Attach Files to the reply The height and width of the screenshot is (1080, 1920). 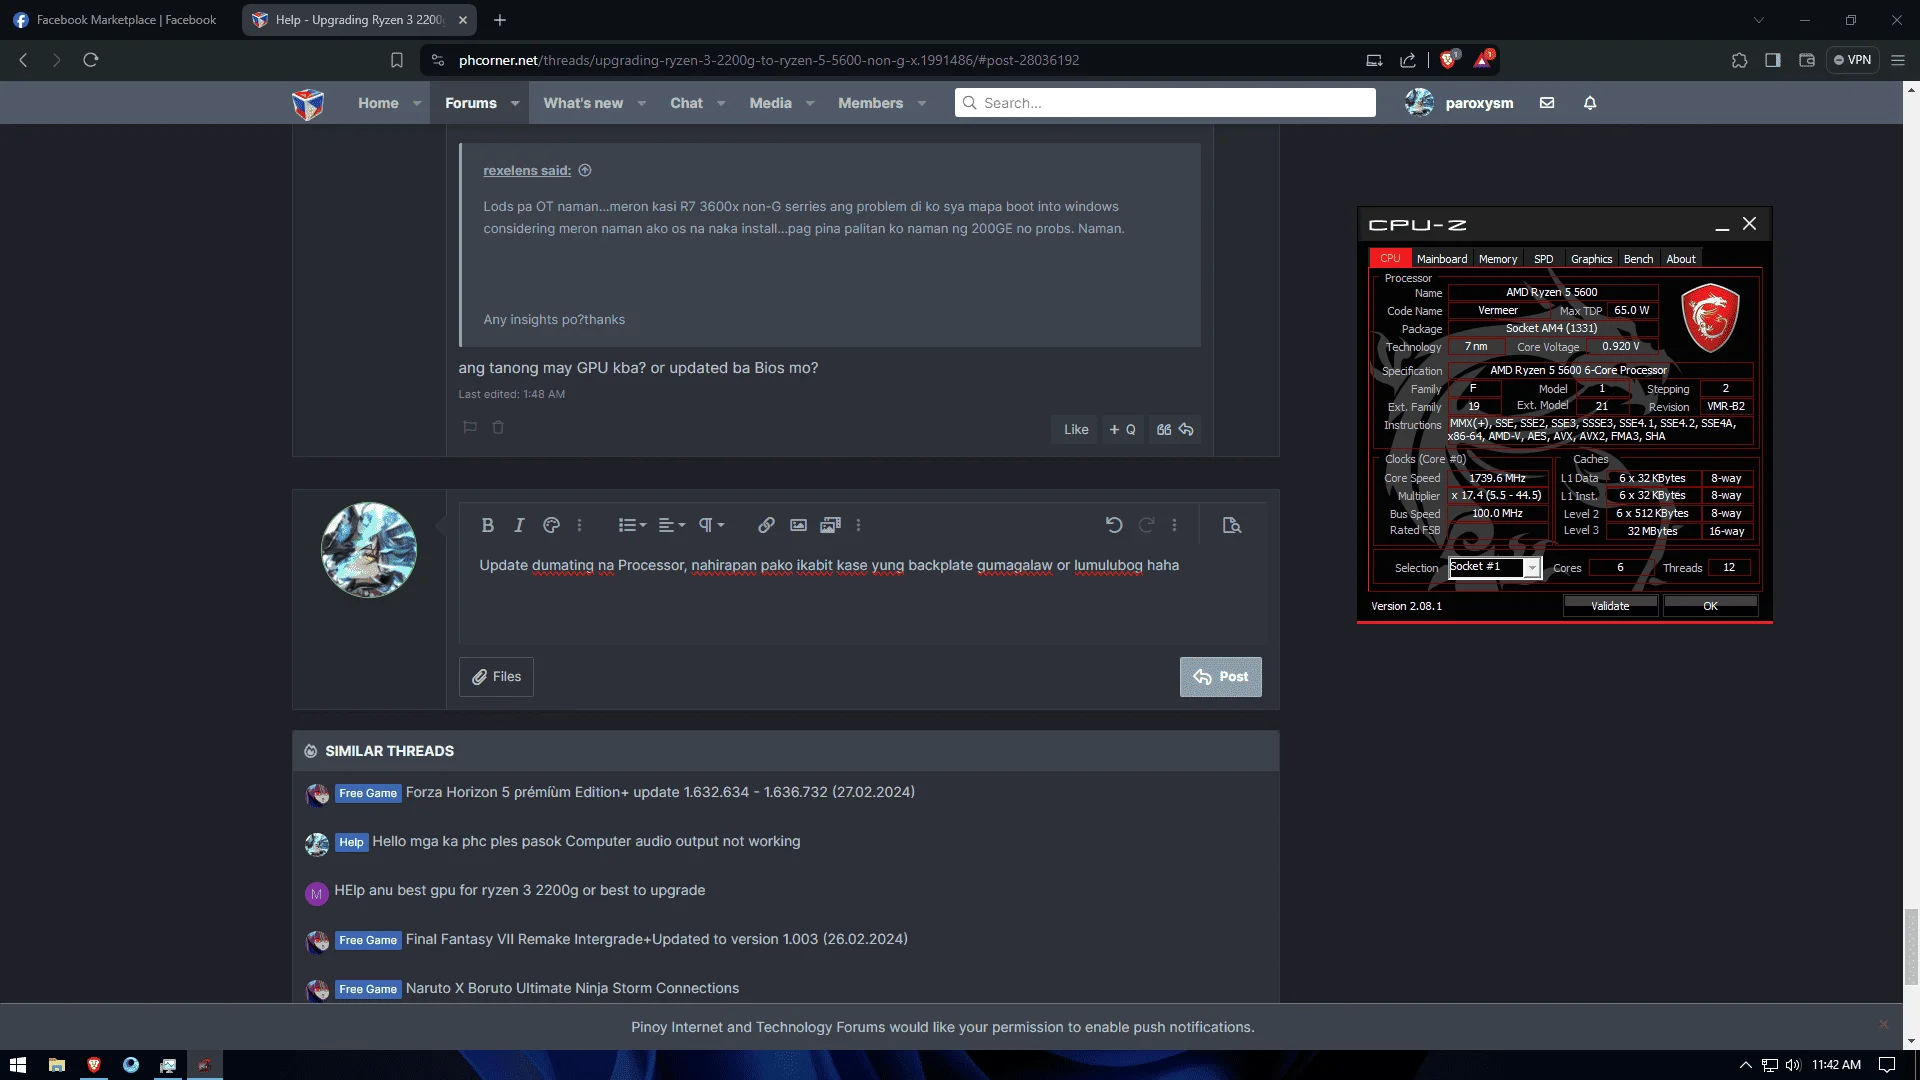(496, 677)
